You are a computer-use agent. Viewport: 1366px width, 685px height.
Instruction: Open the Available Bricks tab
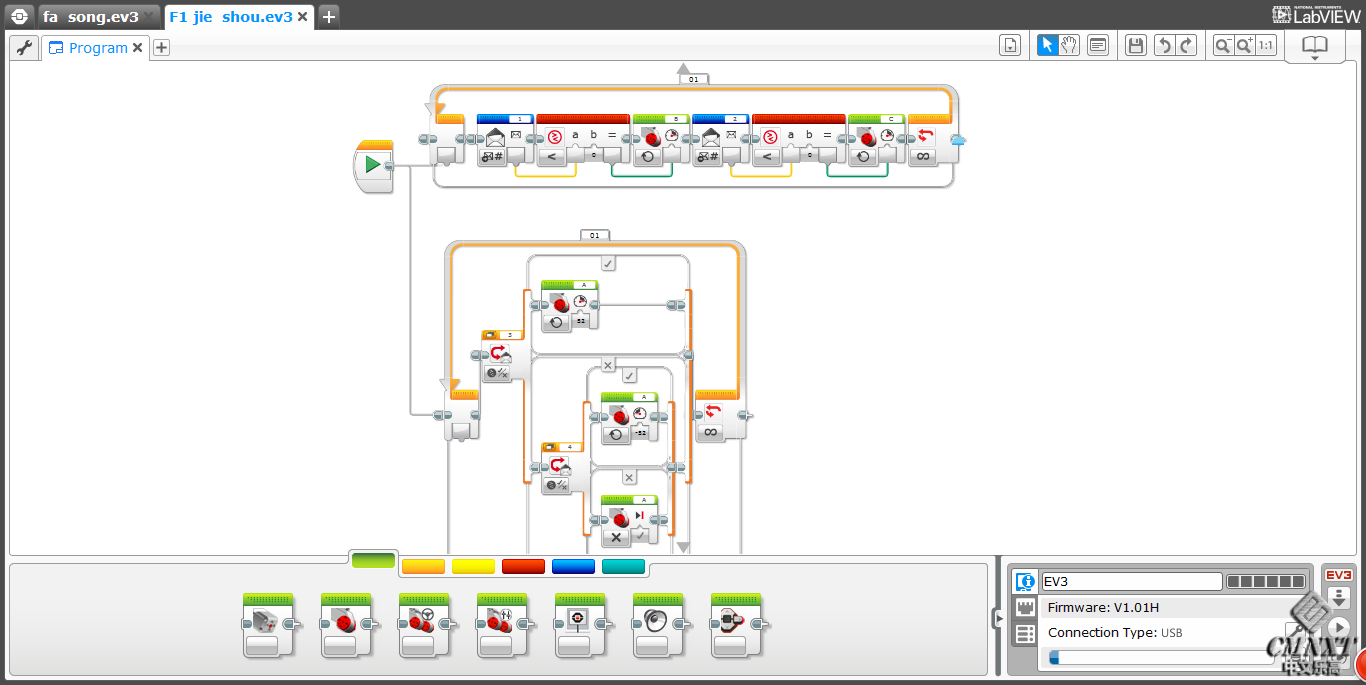pos(1024,634)
